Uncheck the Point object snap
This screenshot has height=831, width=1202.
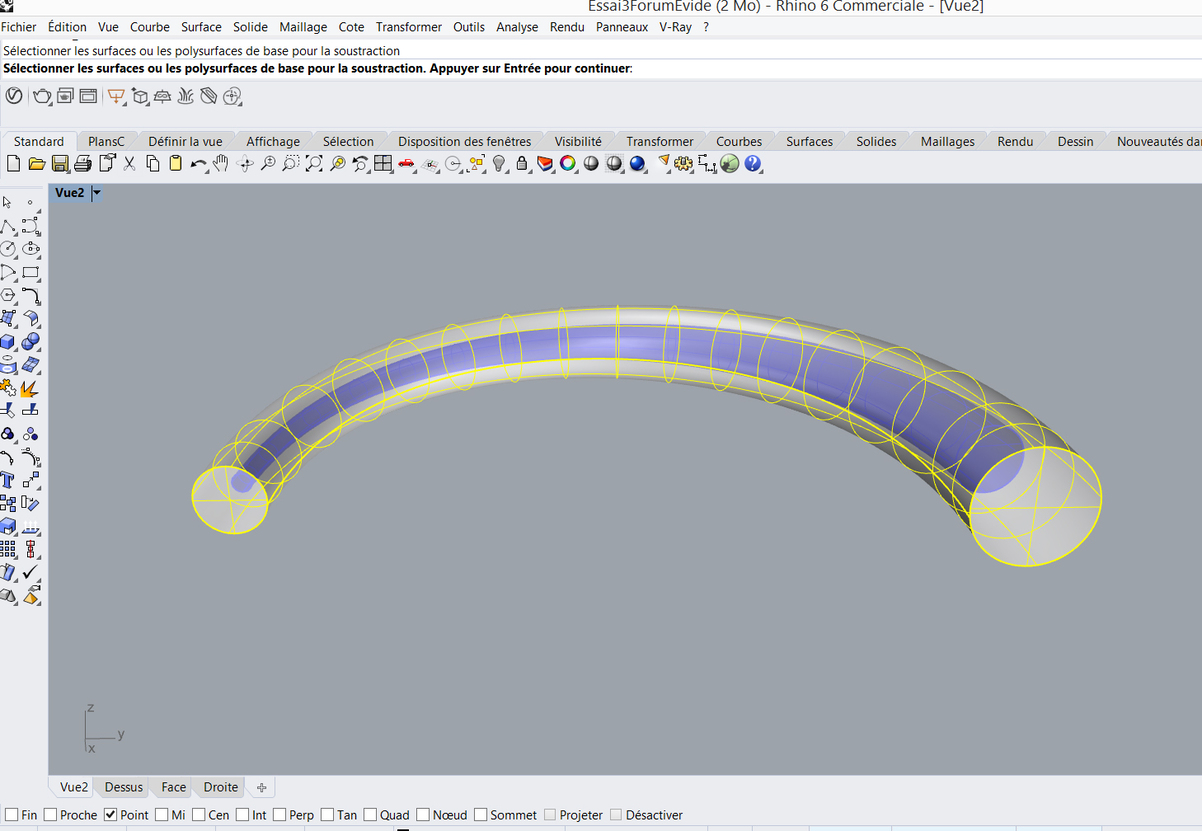point(111,815)
